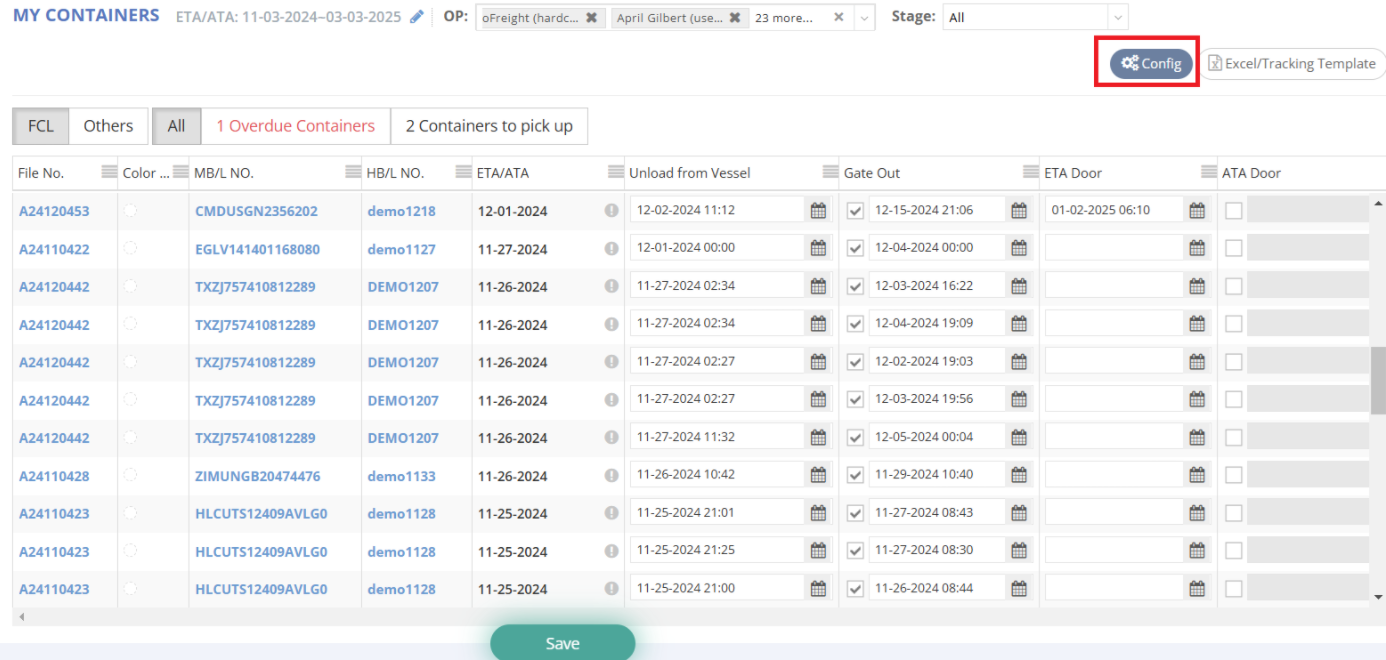
Task: Open calendar picker for A24120453 ETA Door
Action: tap(1197, 210)
